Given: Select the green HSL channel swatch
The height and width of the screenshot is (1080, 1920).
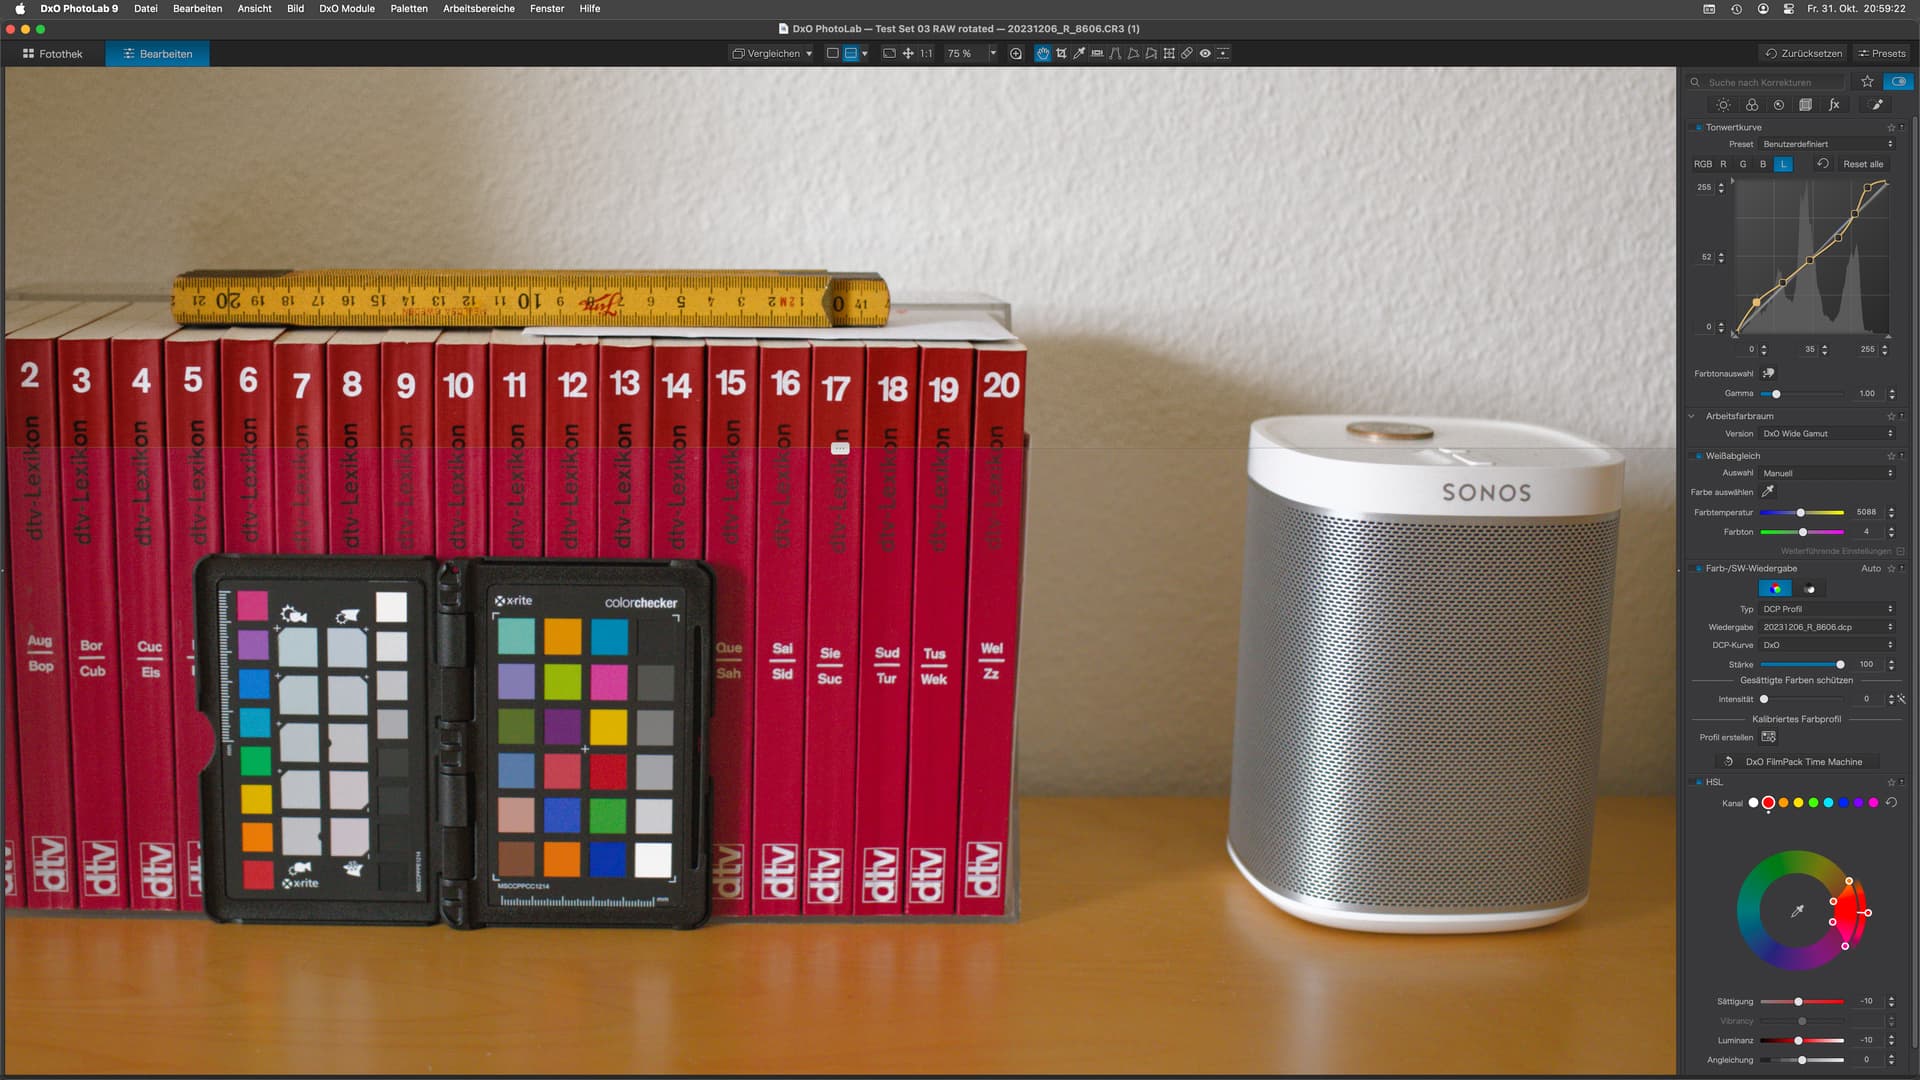Looking at the screenshot, I should (x=1813, y=803).
